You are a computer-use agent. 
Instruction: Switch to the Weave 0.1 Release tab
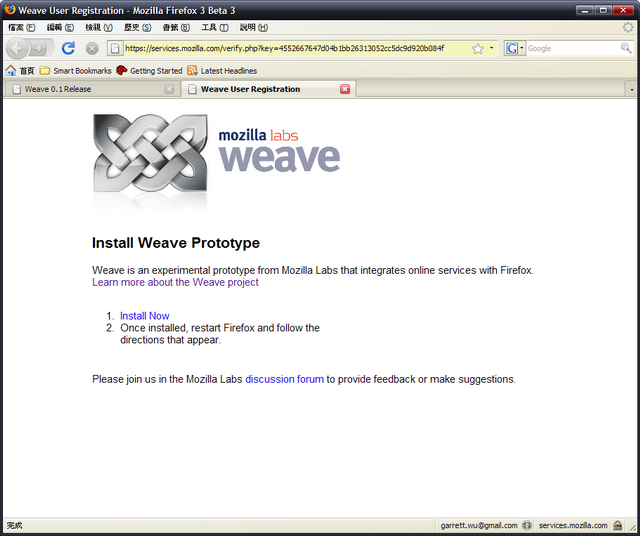pyautogui.click(x=87, y=89)
